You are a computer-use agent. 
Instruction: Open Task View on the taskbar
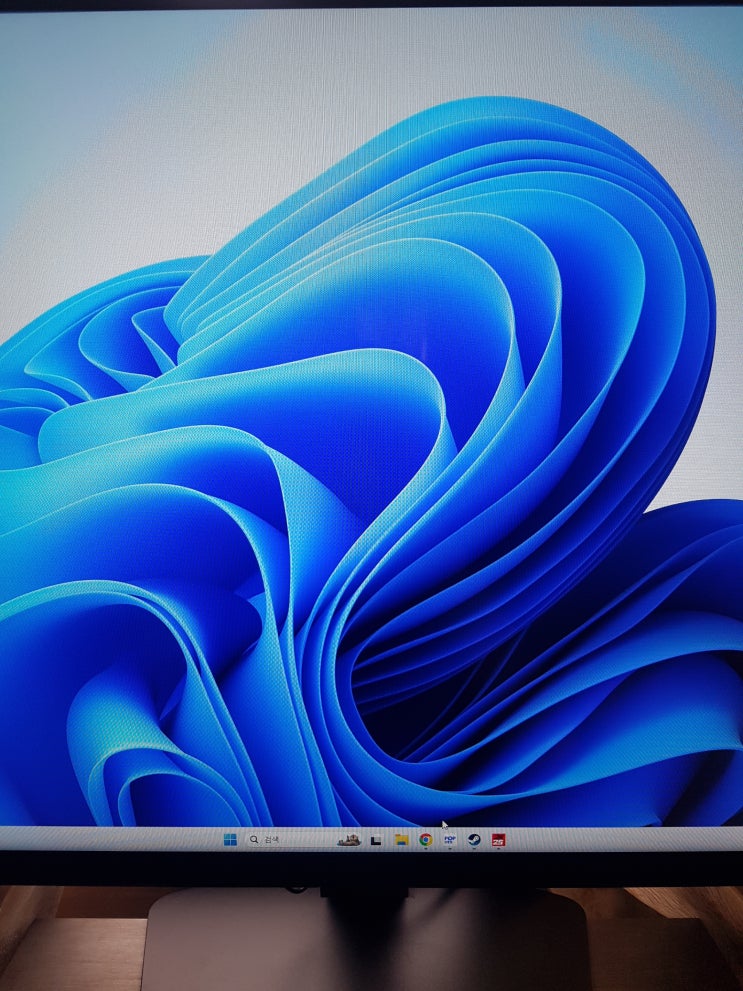(376, 840)
